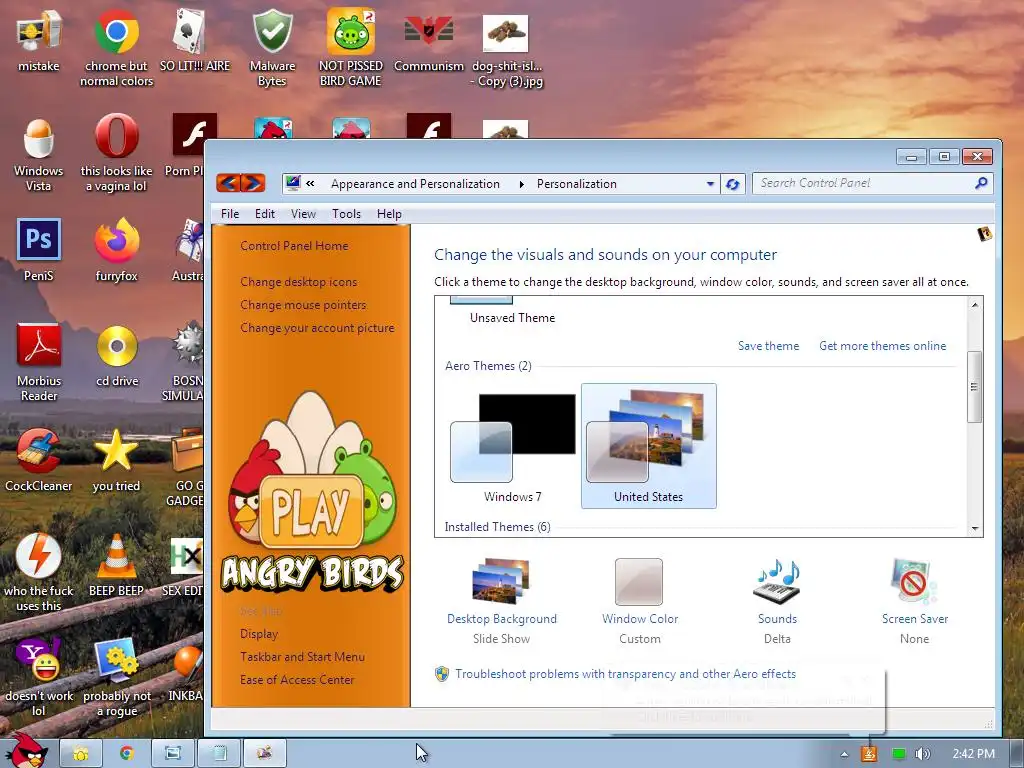Open 'chrome but normal colors' desktop shortcut
Viewport: 1024px width, 768px height.
(116, 31)
